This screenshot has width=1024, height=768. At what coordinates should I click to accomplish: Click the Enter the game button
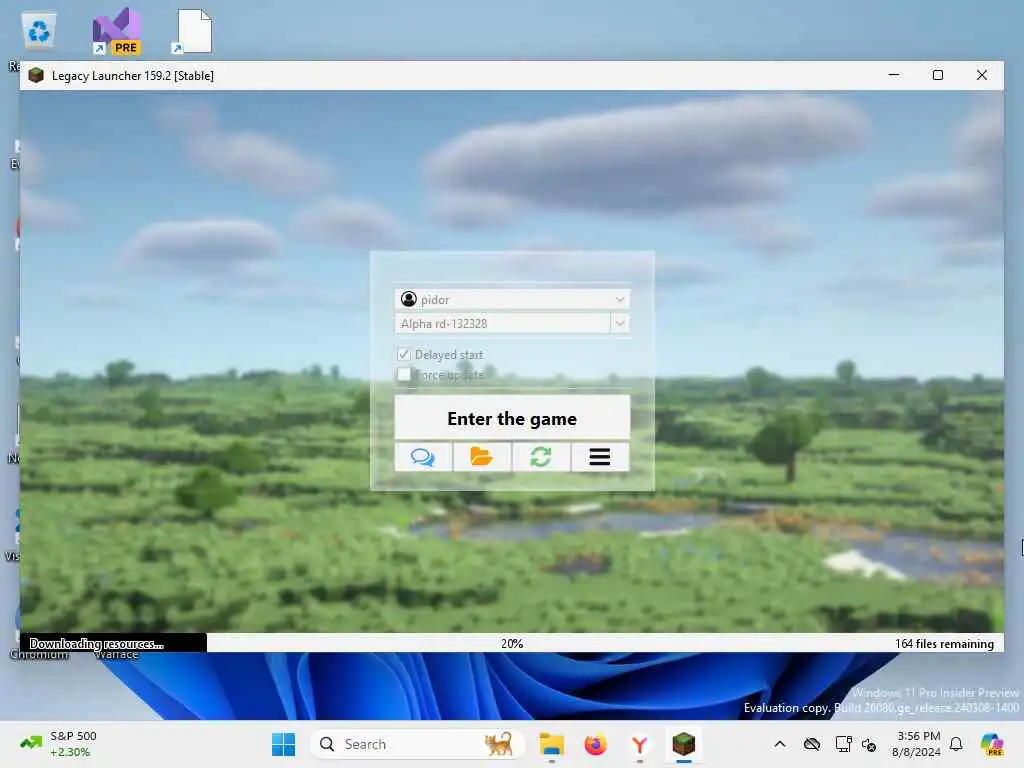512,418
